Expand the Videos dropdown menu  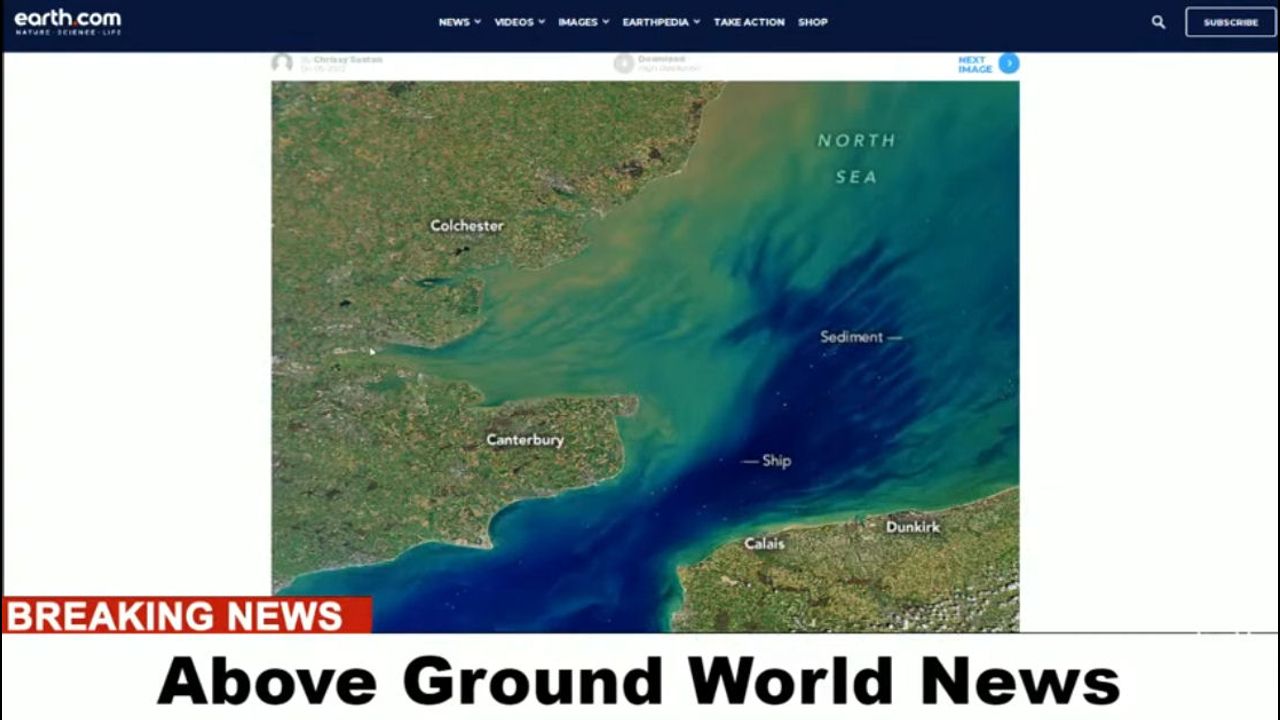pyautogui.click(x=519, y=22)
